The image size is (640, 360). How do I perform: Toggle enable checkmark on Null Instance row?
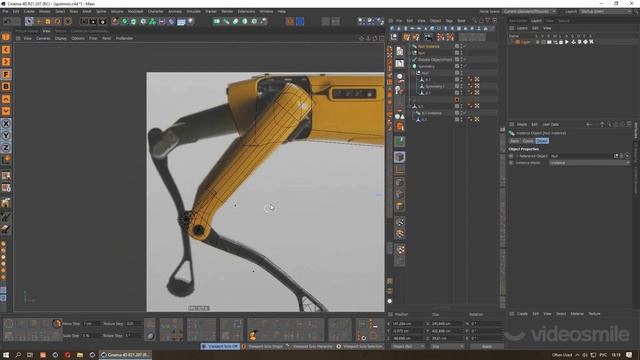(x=466, y=46)
